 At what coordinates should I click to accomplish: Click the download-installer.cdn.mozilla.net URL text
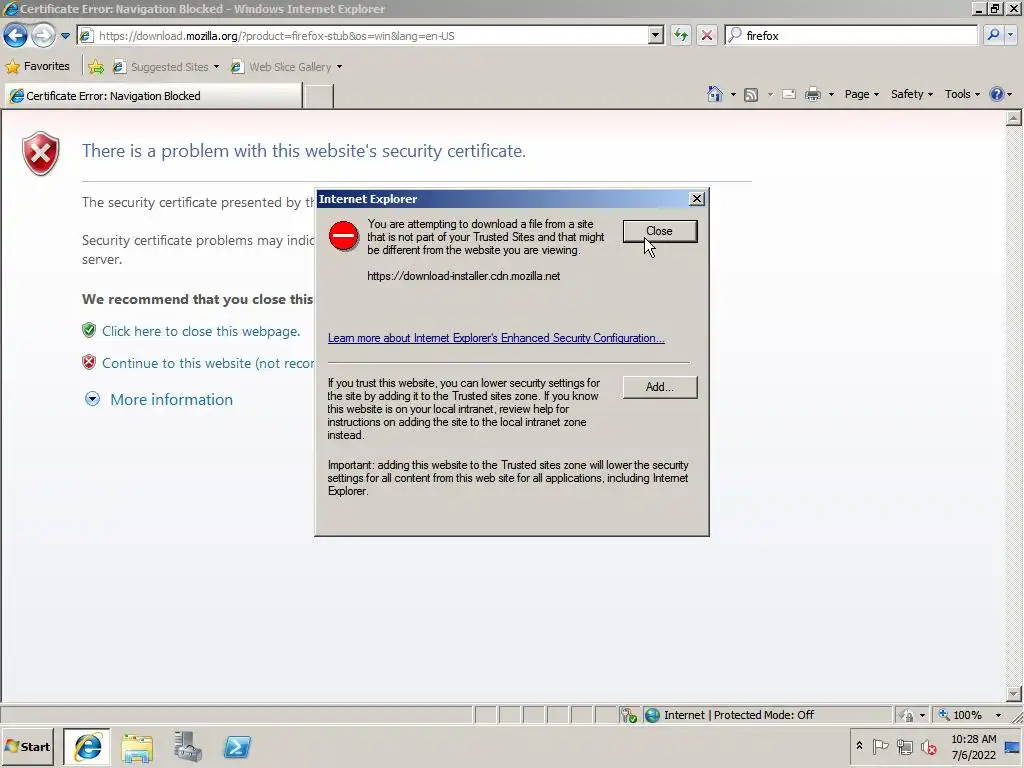(464, 276)
